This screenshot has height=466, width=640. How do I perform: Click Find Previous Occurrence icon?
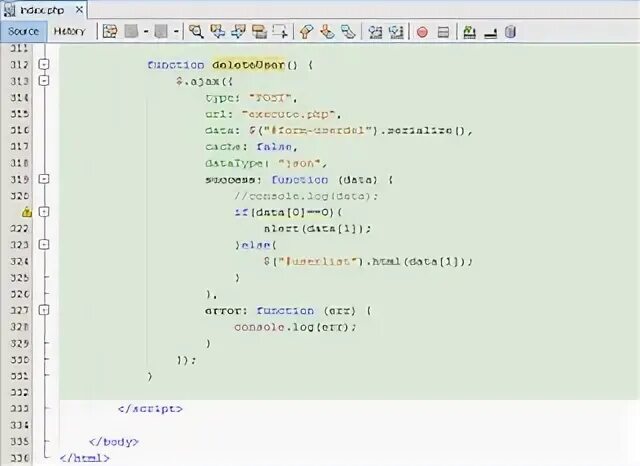(x=218, y=31)
